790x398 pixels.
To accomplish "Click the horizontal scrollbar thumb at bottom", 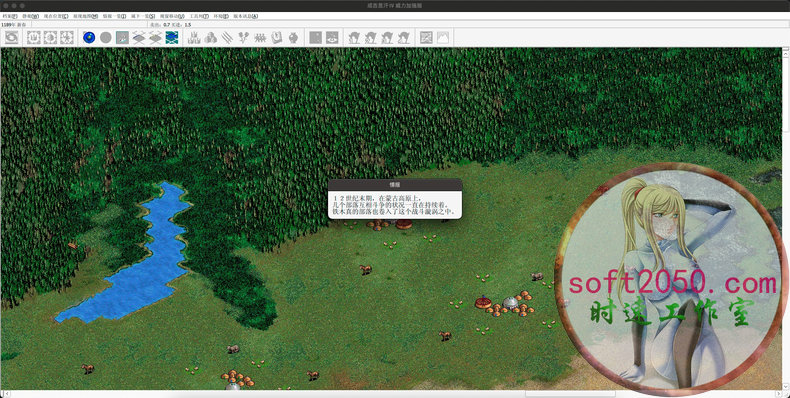I will (570, 393).
